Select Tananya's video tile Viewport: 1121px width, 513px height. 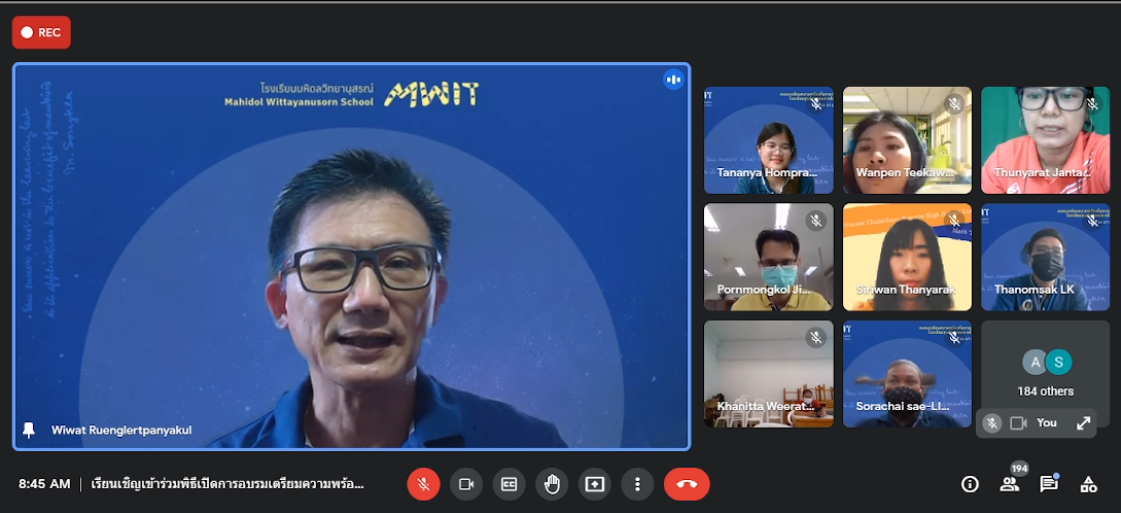[x=768, y=140]
